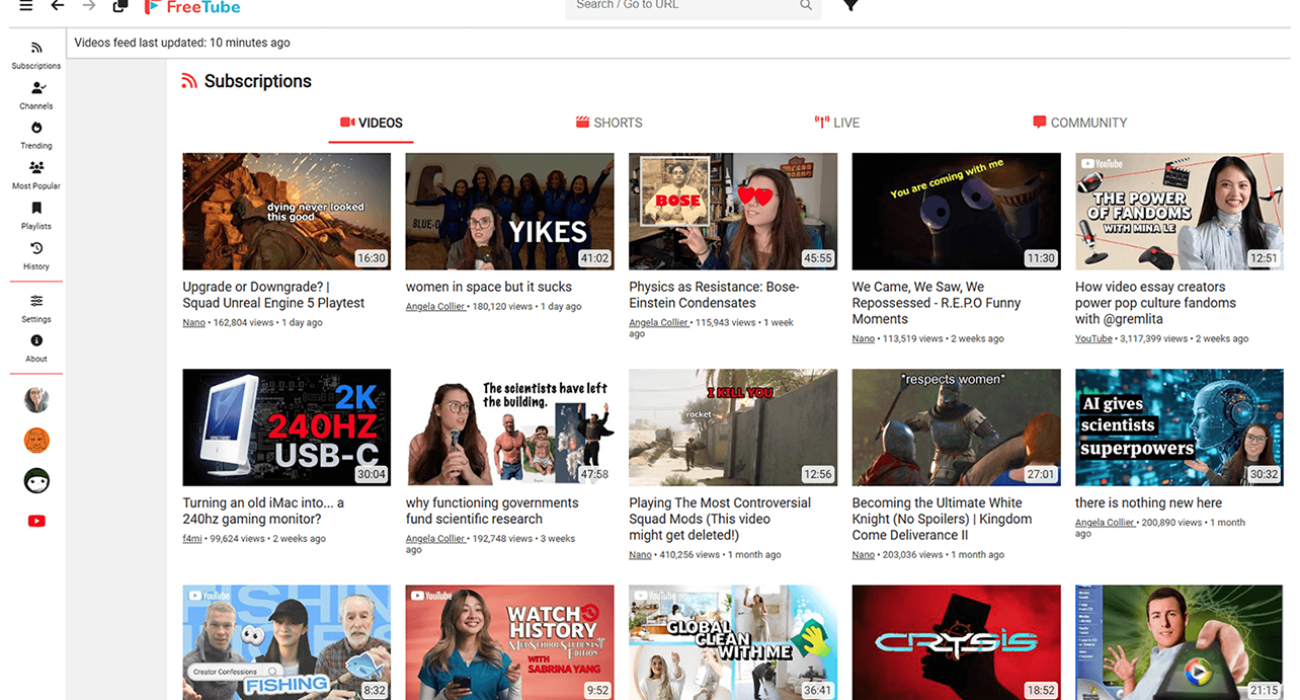
Task: Switch to the LIVE tab
Action: click(x=837, y=122)
